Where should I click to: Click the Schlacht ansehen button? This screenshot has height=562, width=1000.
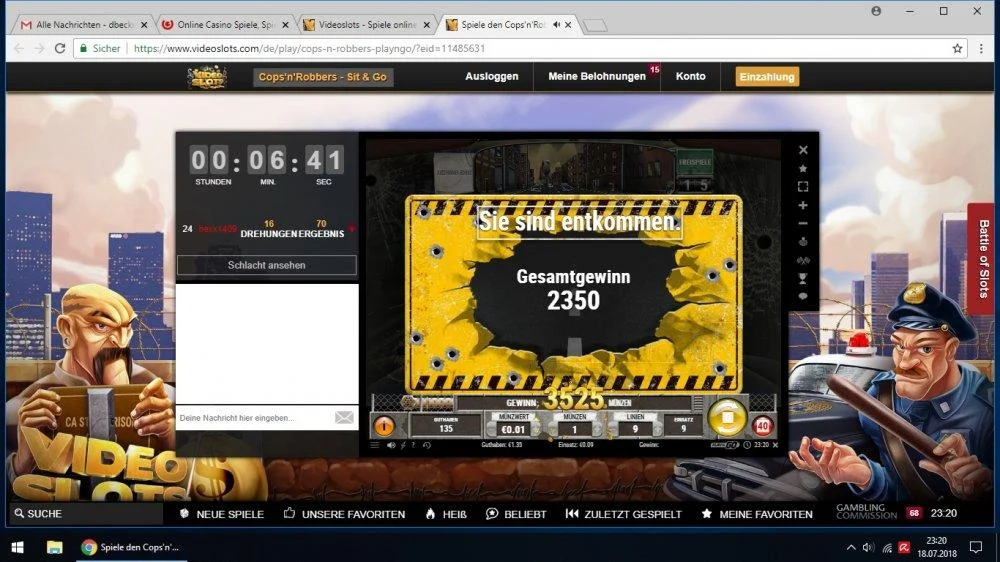tap(267, 265)
